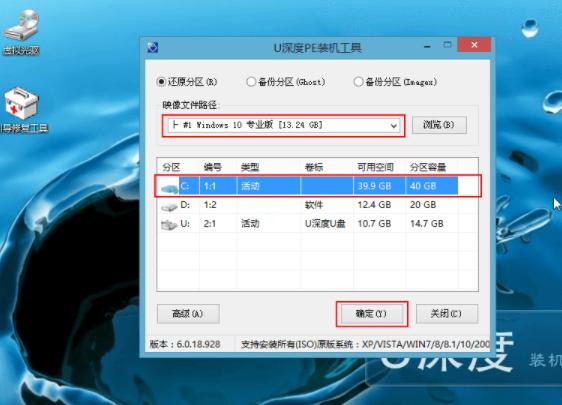The width and height of the screenshot is (562, 405).
Task: Click the 类型 column header
Action: point(250,167)
